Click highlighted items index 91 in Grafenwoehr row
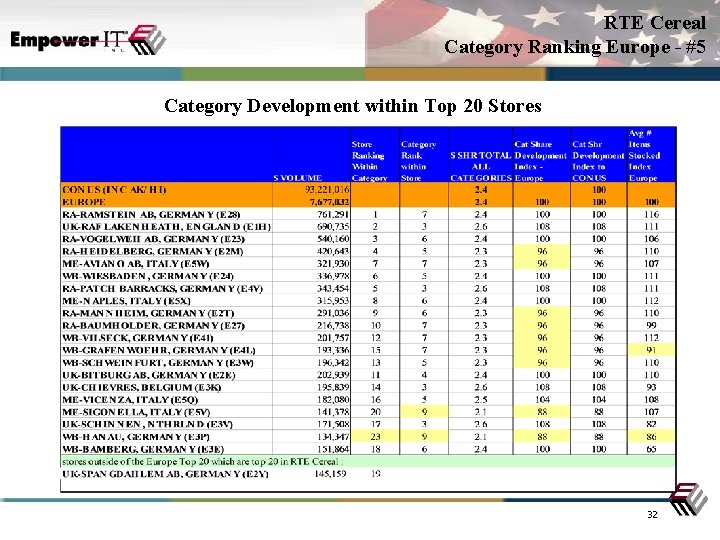720x540 pixels. point(651,351)
